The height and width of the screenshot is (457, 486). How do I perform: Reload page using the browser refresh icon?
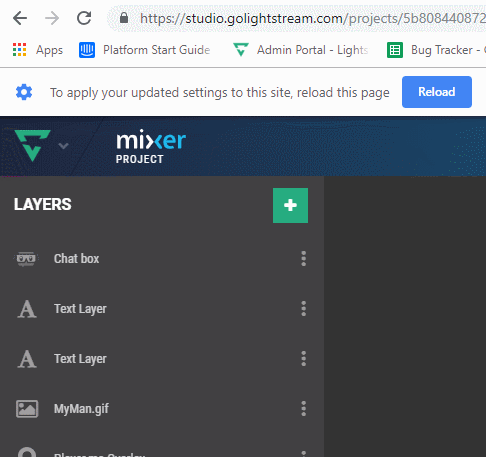click(84, 18)
